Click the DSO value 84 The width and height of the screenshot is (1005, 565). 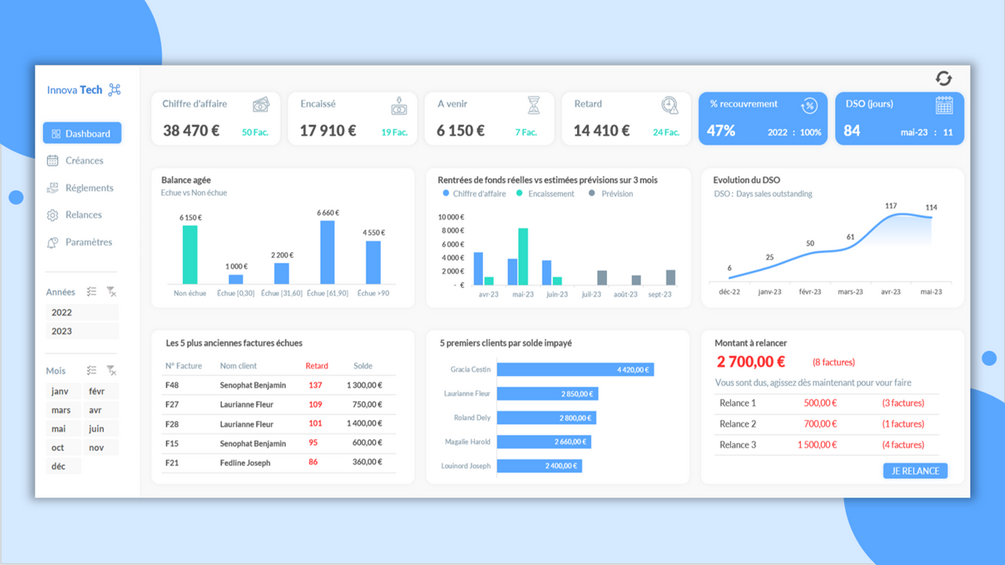852,131
